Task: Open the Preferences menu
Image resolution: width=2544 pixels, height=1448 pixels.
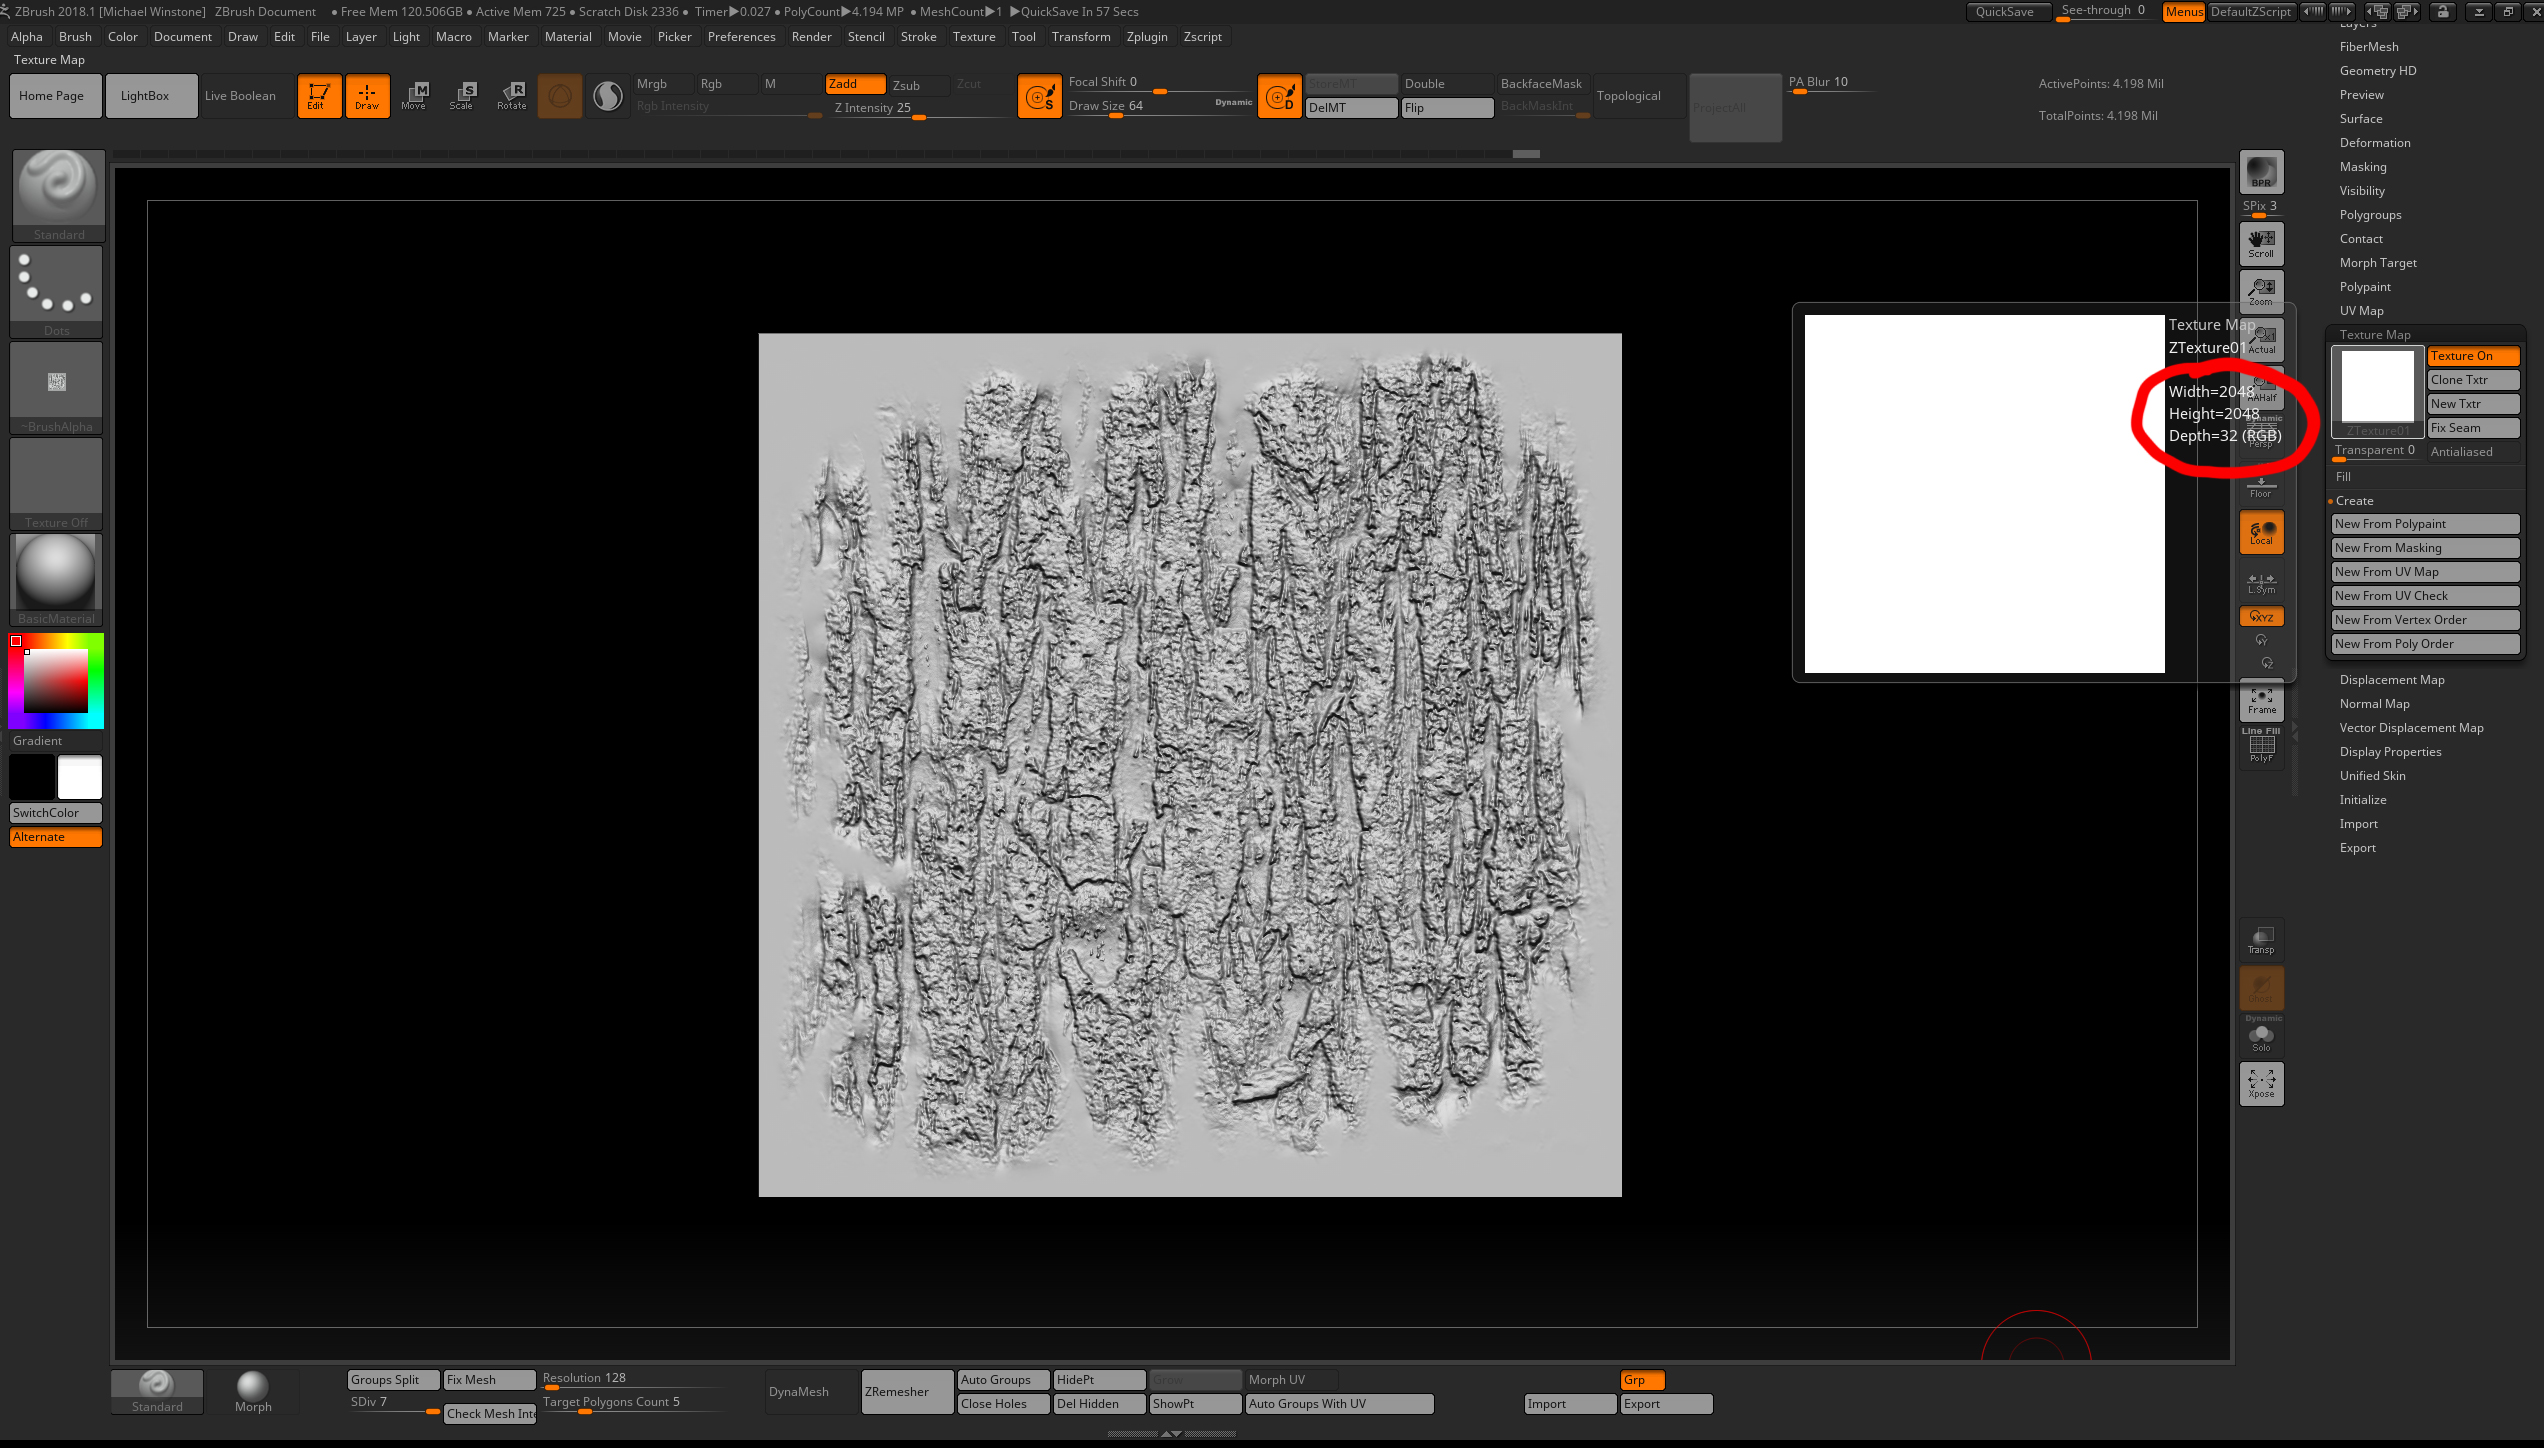Action: tap(741, 37)
